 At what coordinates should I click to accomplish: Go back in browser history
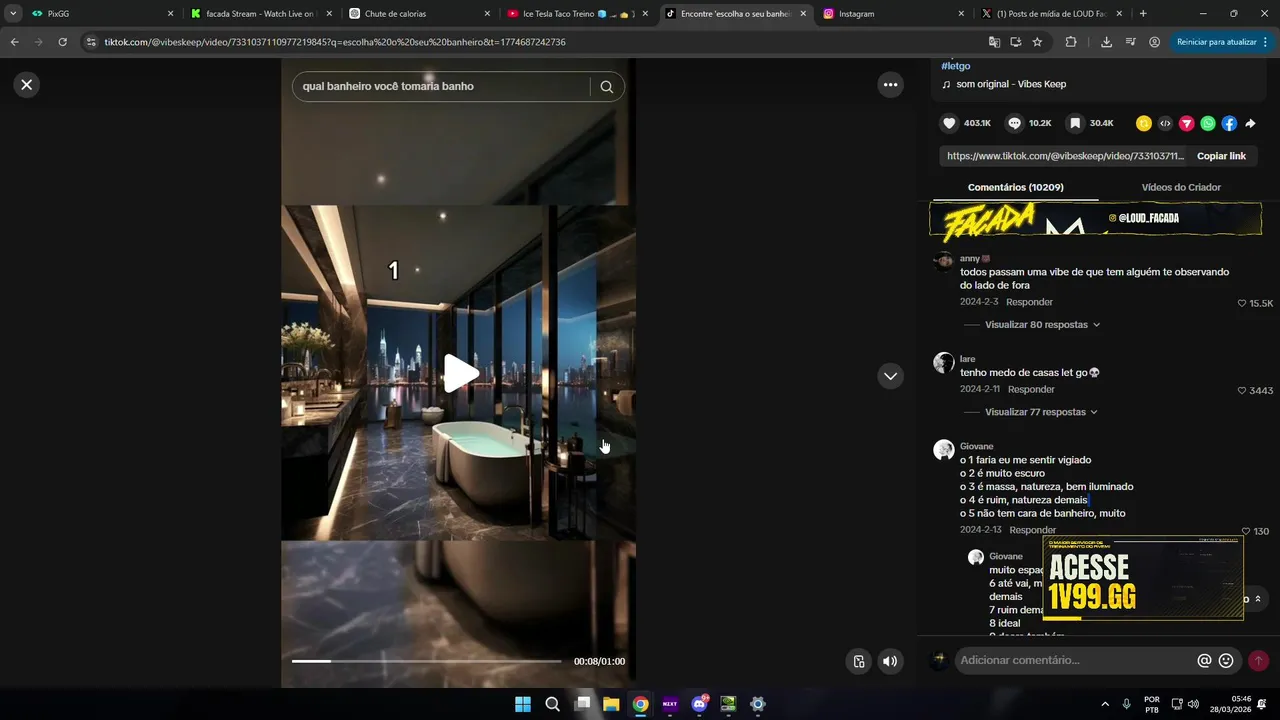click(x=14, y=42)
